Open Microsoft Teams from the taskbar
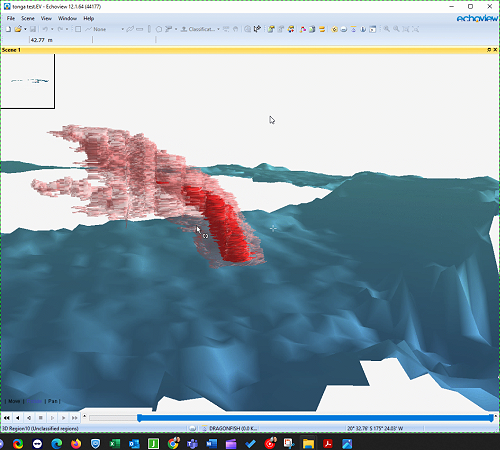 point(192,444)
